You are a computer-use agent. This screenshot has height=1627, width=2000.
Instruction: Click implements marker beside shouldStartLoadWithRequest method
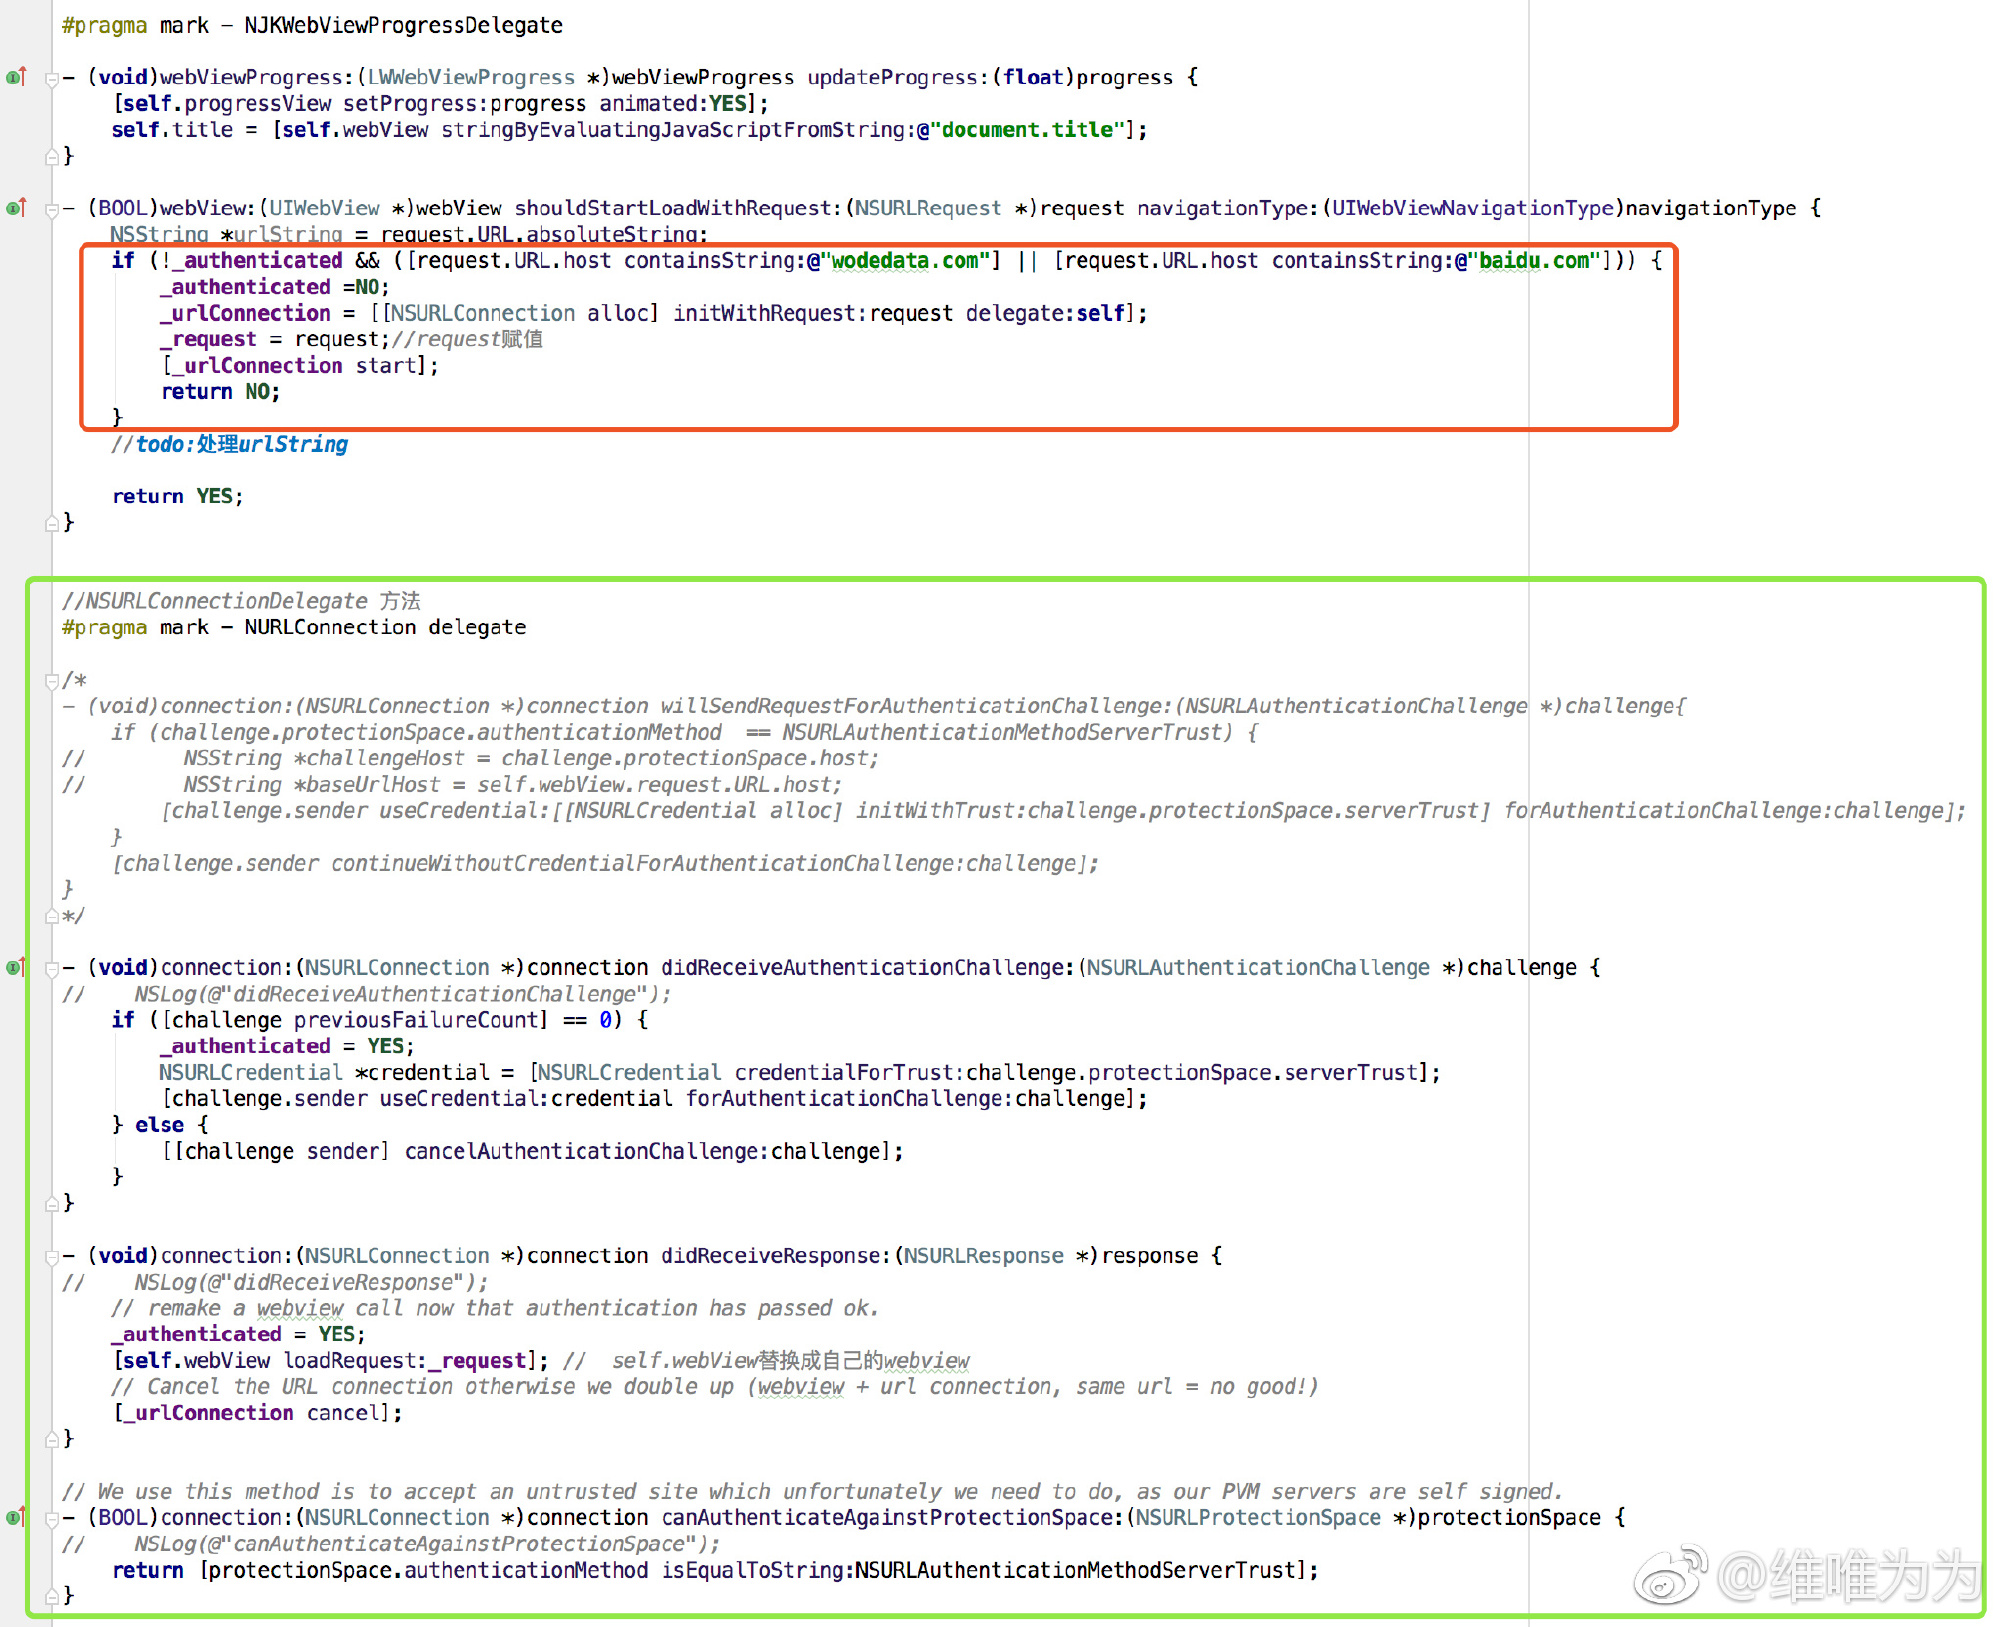coord(16,208)
